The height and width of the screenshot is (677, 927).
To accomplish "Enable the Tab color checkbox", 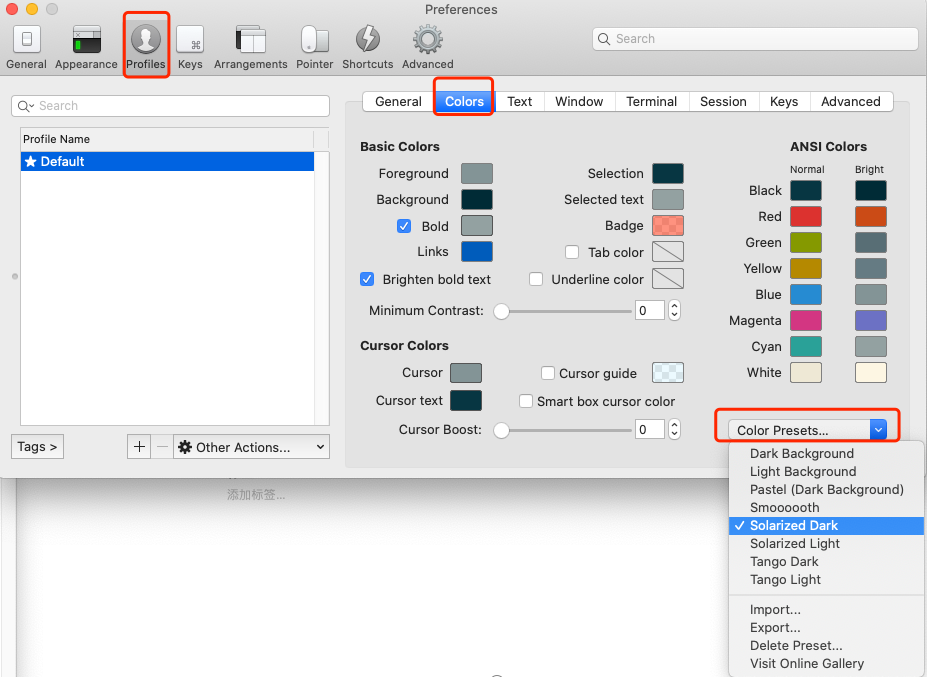I will pos(572,252).
